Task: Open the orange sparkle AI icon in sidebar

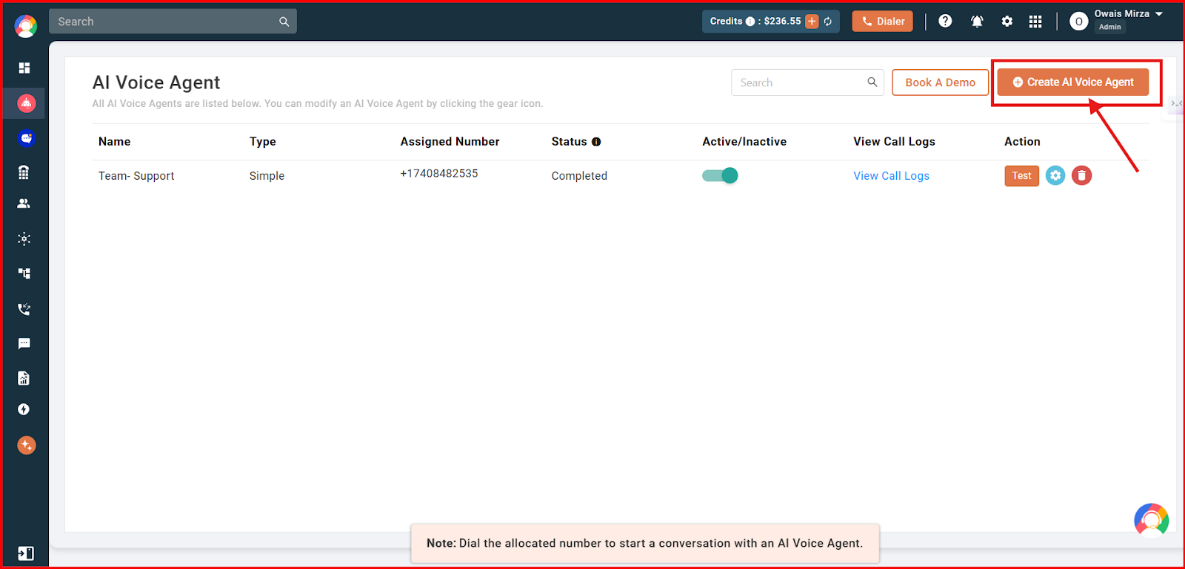Action: (26, 445)
